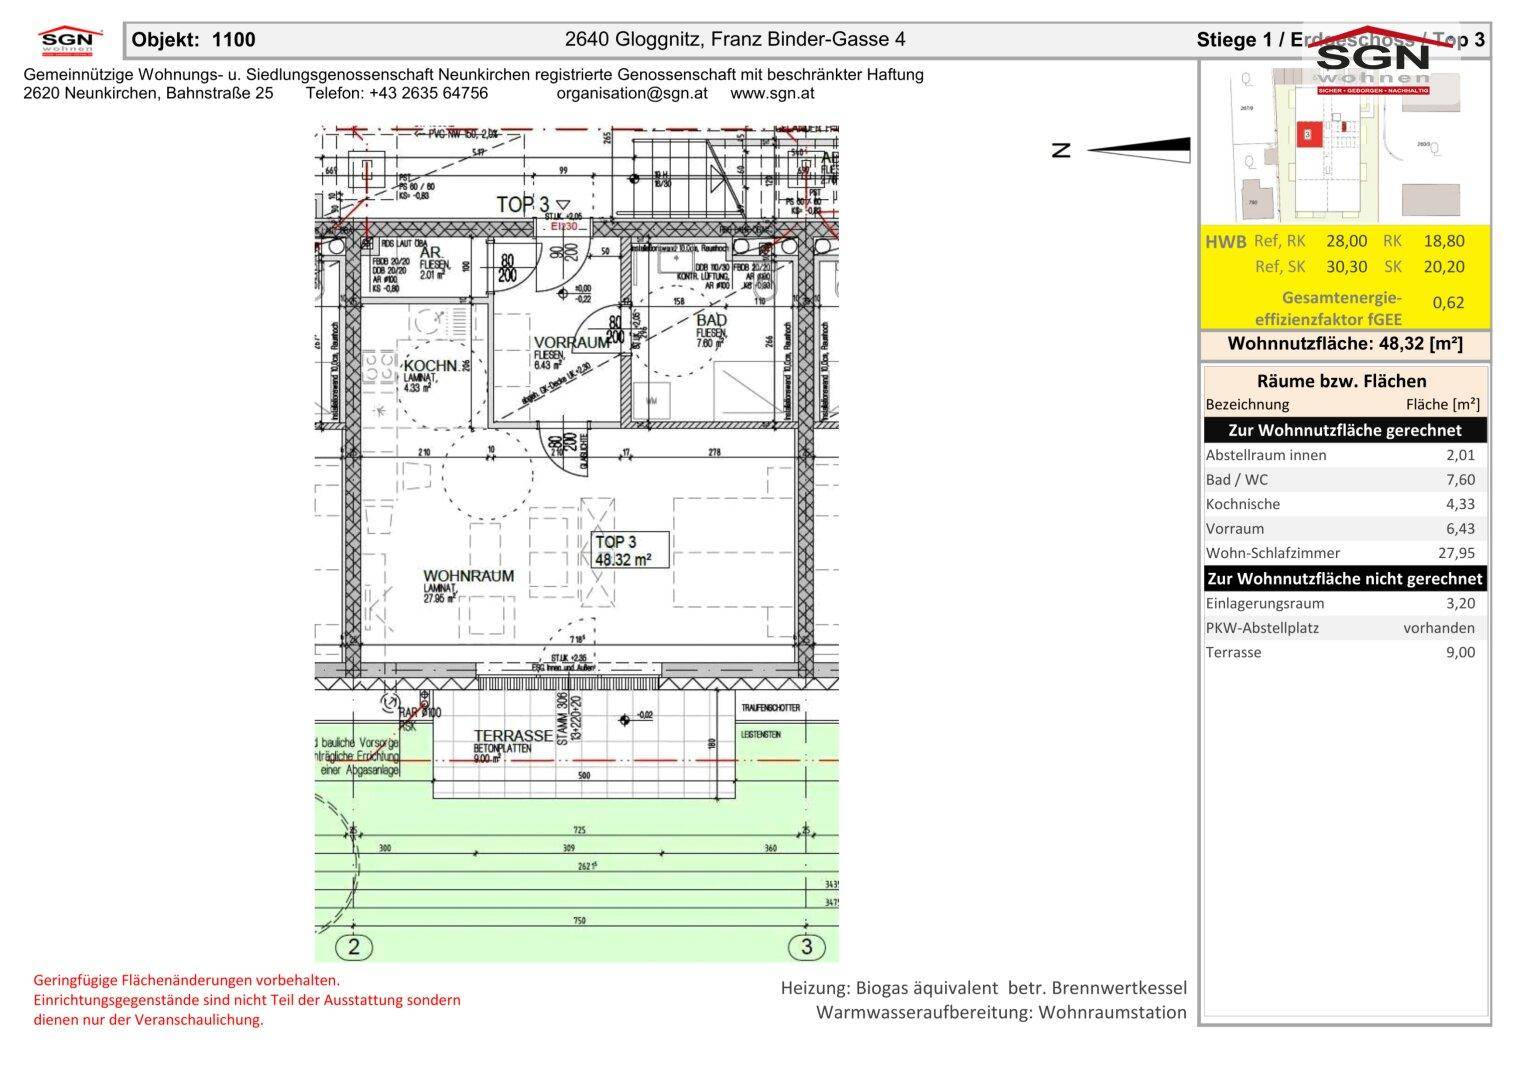Select '2620 Neunkirchen, Bahnstraße 25' address

click(148, 93)
